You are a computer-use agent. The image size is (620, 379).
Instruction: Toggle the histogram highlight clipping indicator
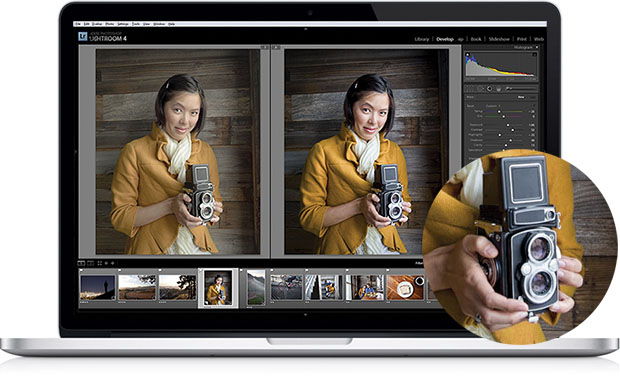[535, 55]
